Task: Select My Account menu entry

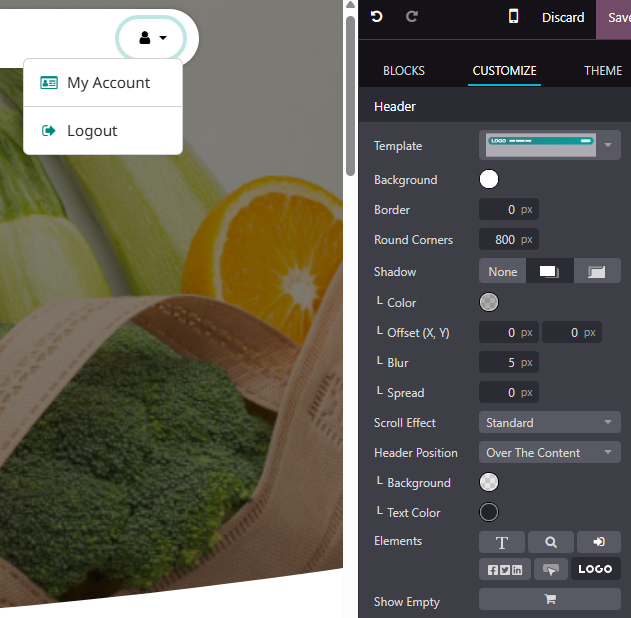Action: tap(103, 83)
